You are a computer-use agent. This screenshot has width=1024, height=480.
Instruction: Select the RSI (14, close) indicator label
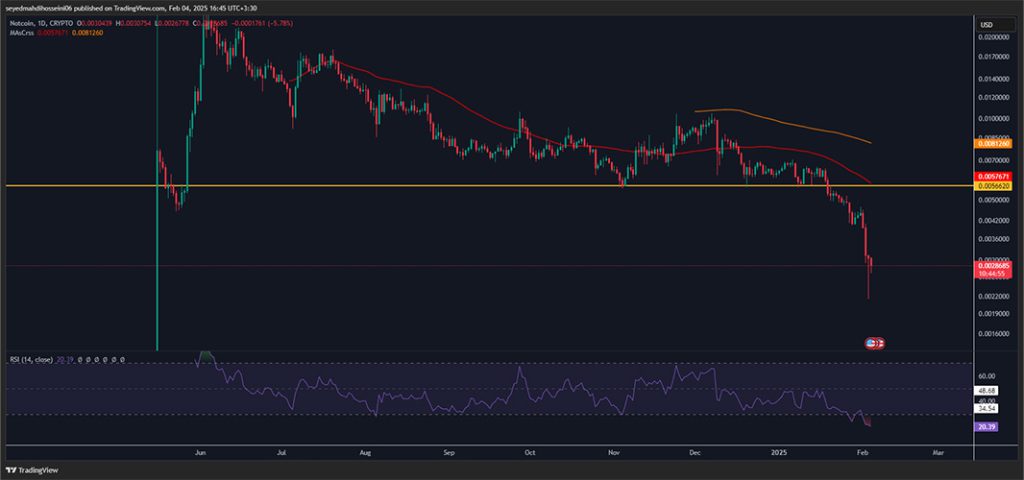click(x=31, y=360)
